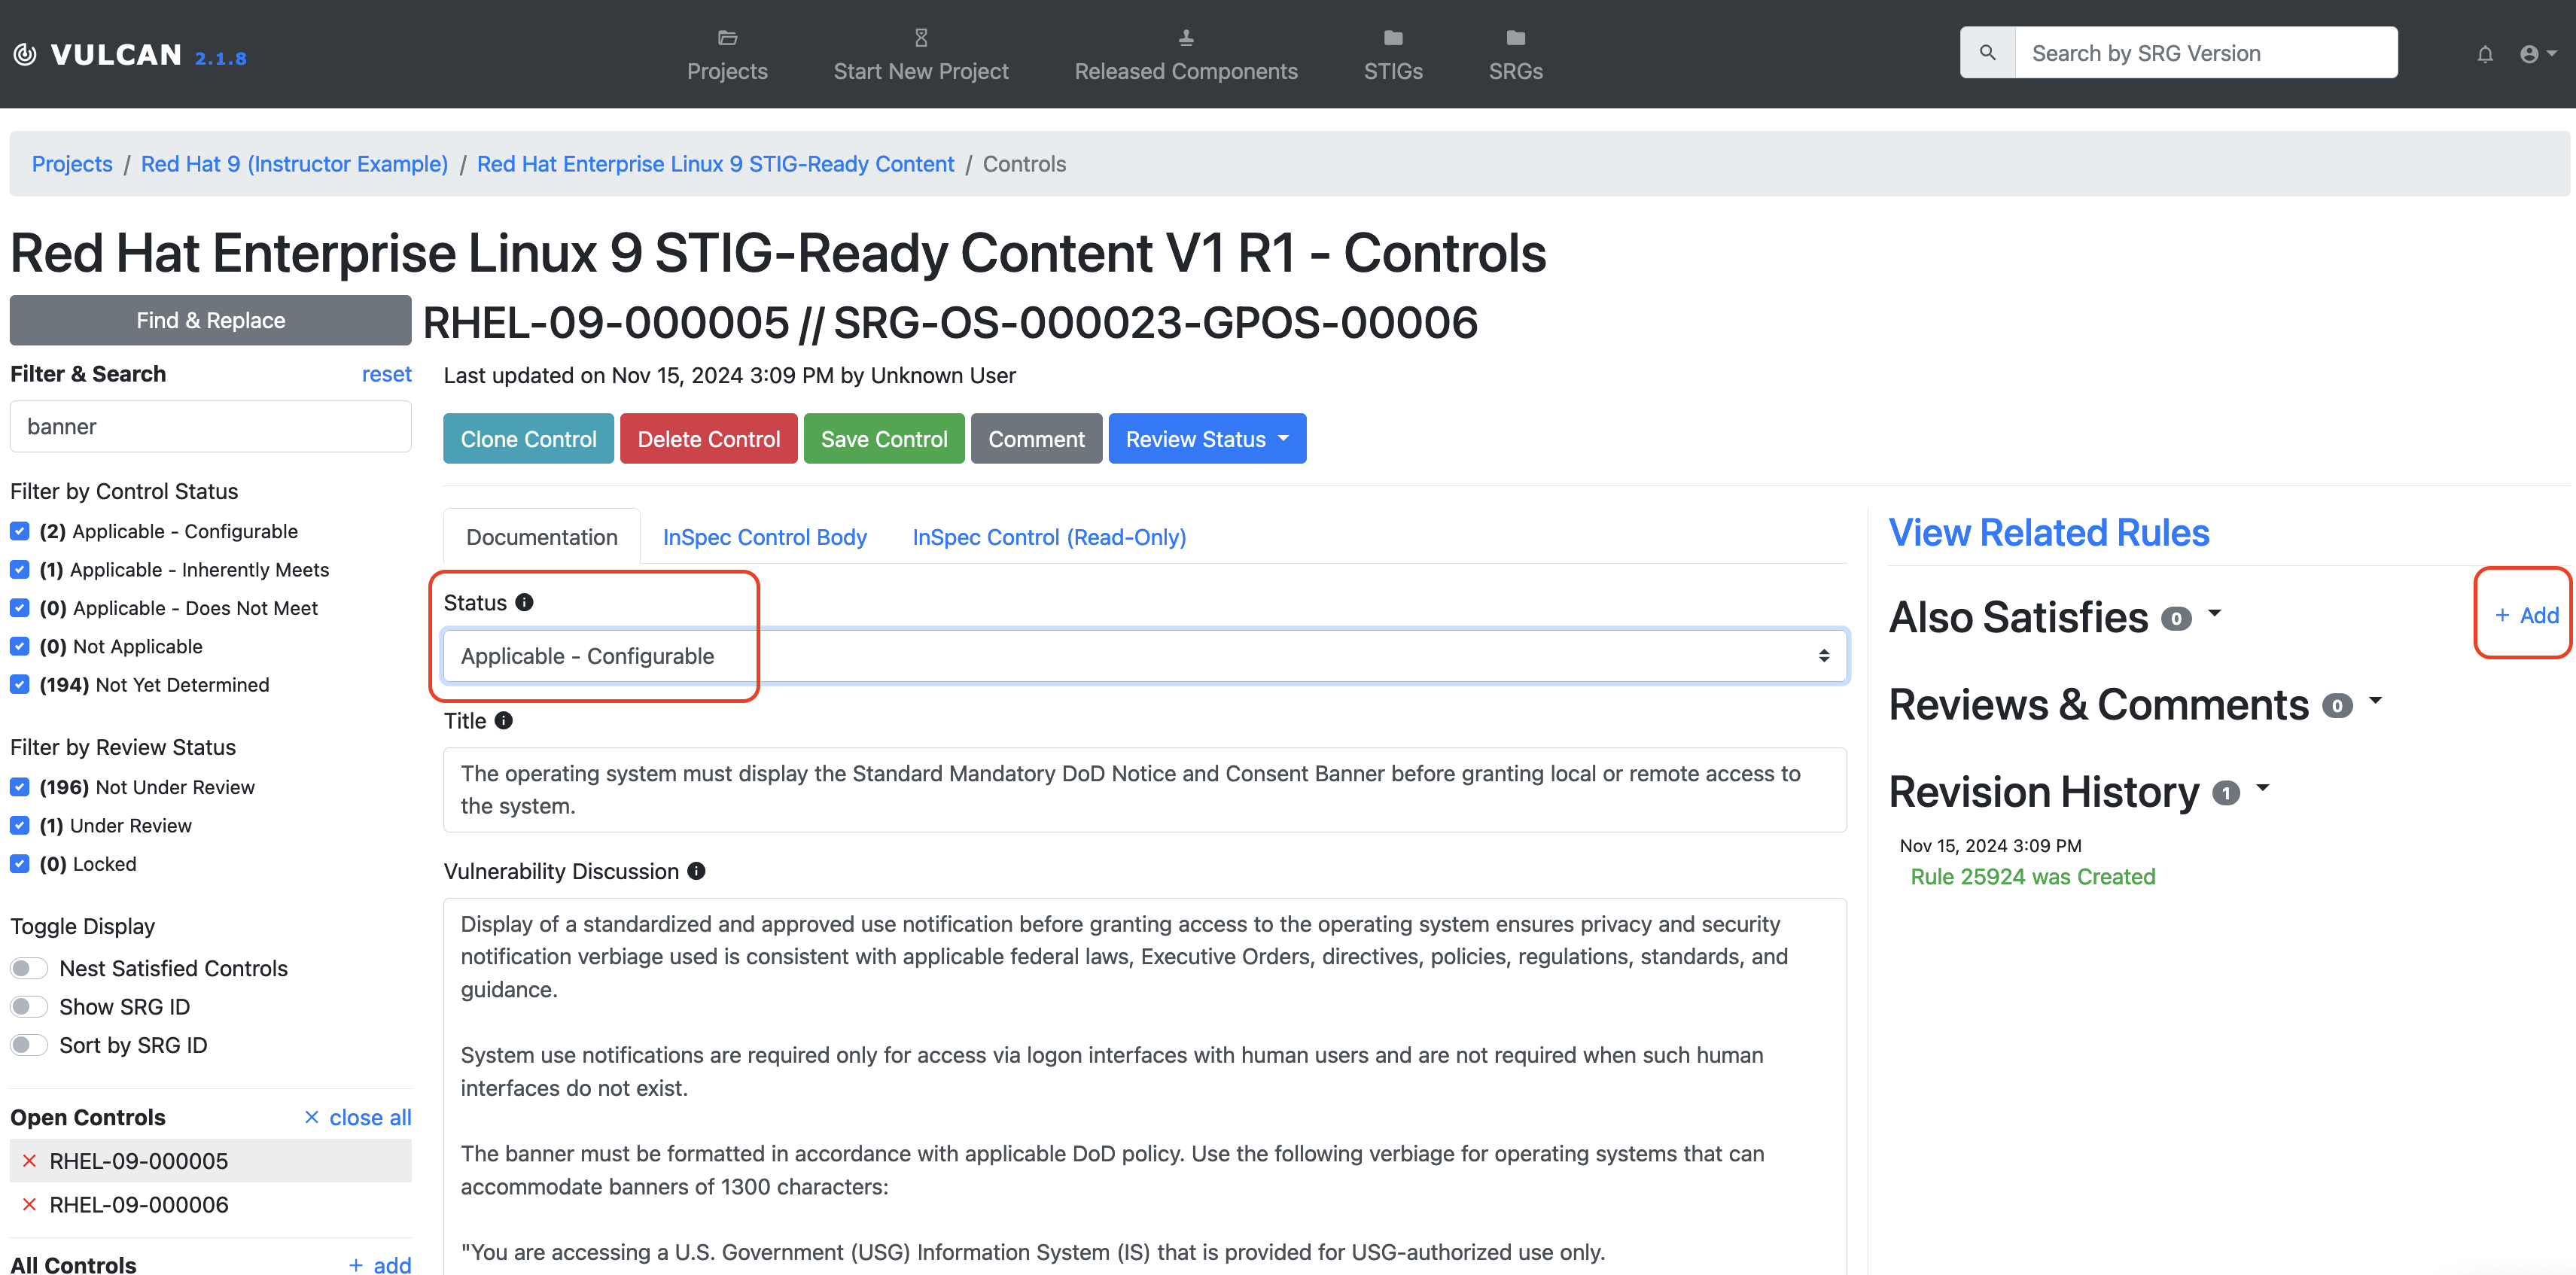Viewport: 2576px width, 1275px height.
Task: Enable the Show SRG ID toggle
Action: coord(29,1007)
